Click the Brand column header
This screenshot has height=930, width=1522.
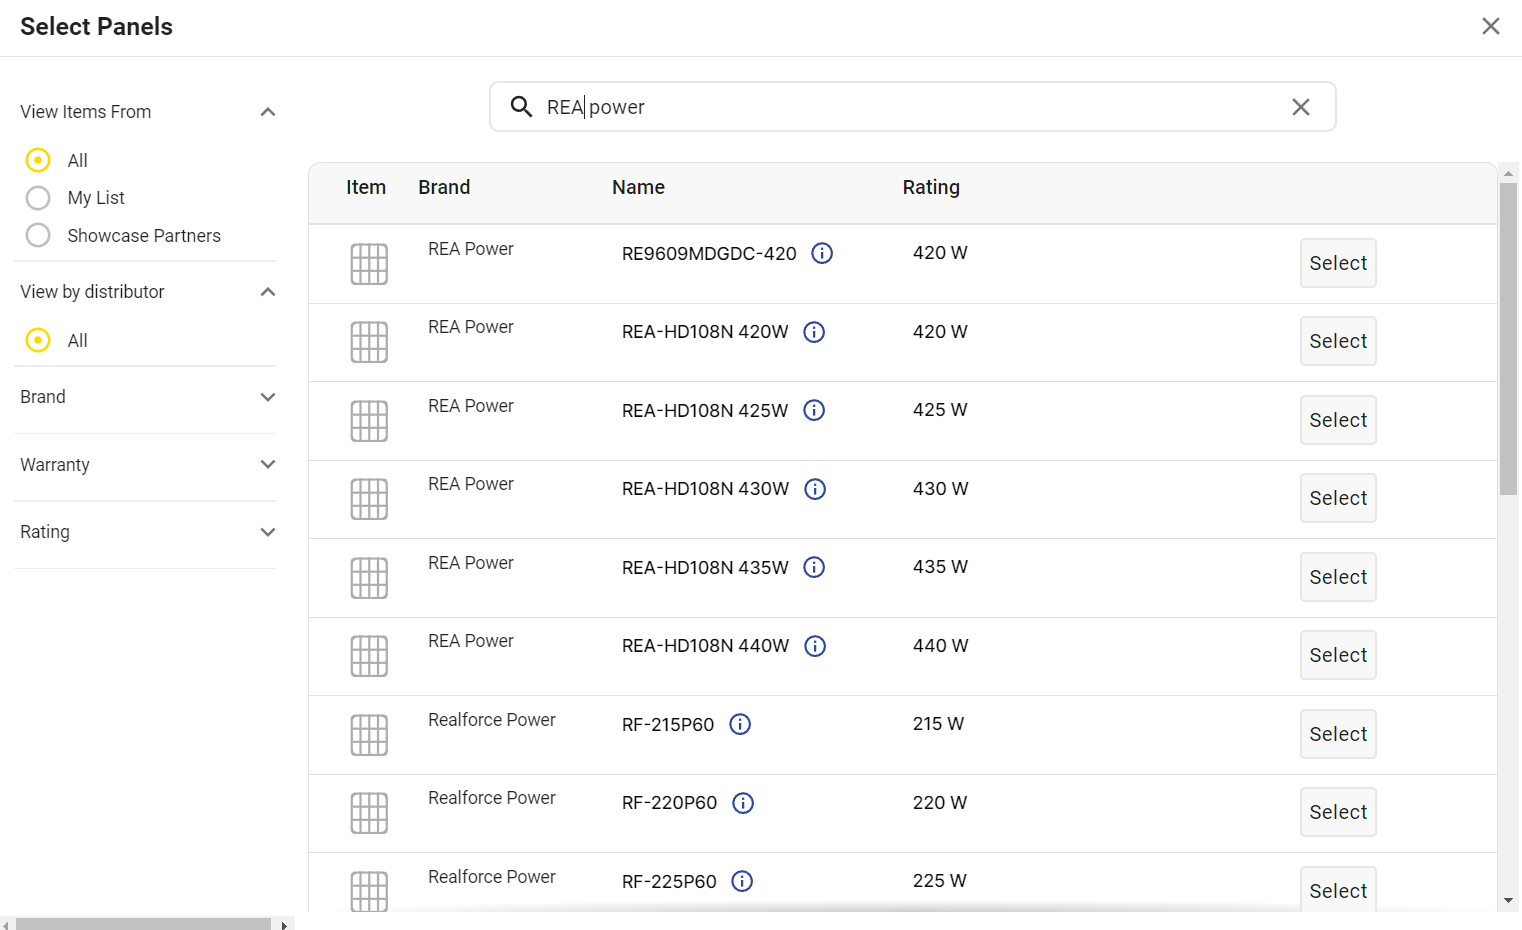(x=444, y=187)
